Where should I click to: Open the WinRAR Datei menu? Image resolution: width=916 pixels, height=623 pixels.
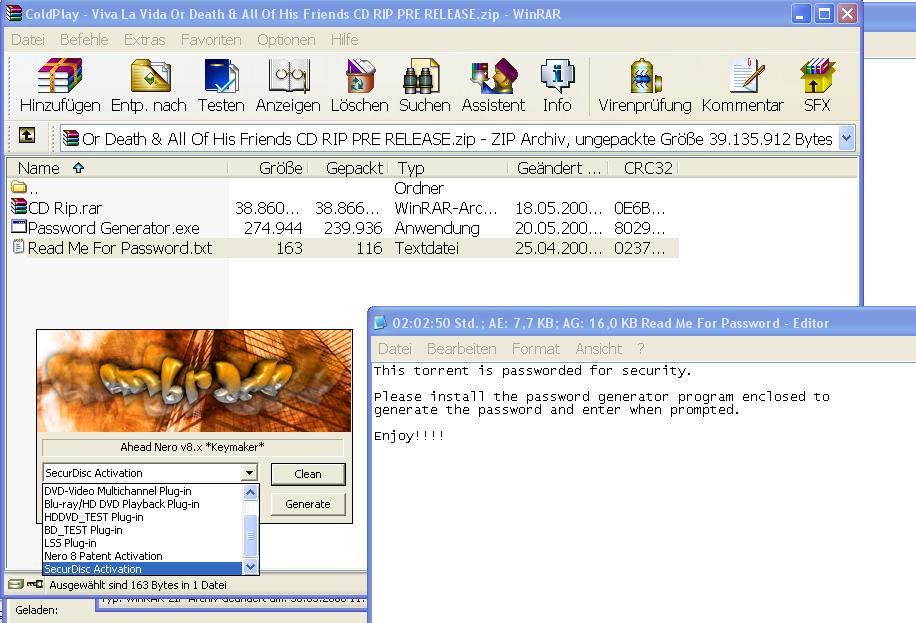27,40
